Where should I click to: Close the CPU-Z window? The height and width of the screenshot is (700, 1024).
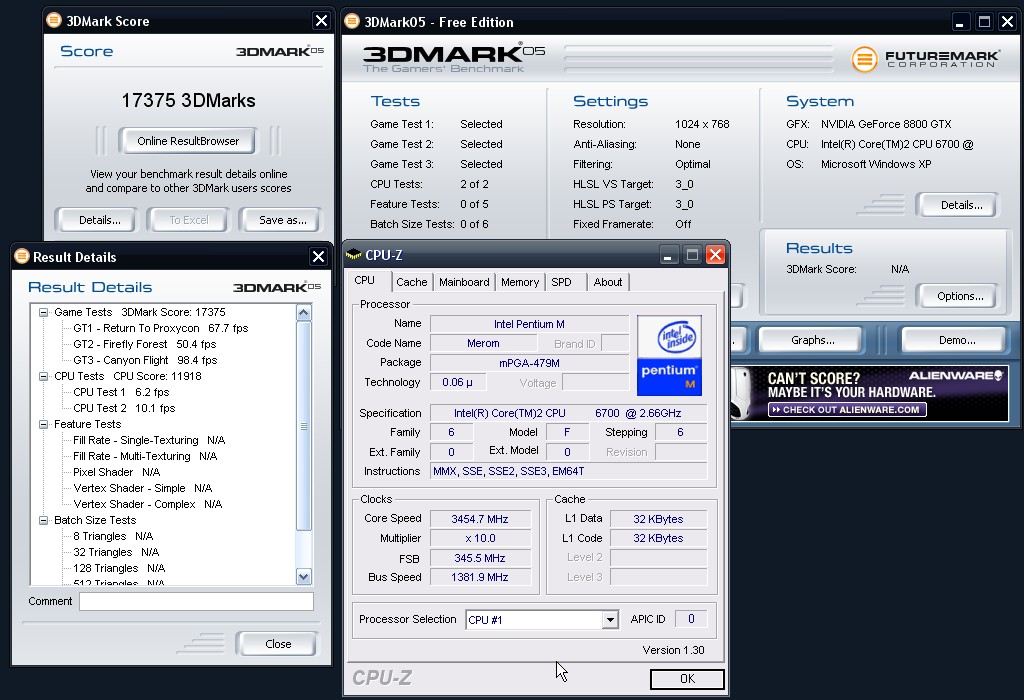coord(715,255)
